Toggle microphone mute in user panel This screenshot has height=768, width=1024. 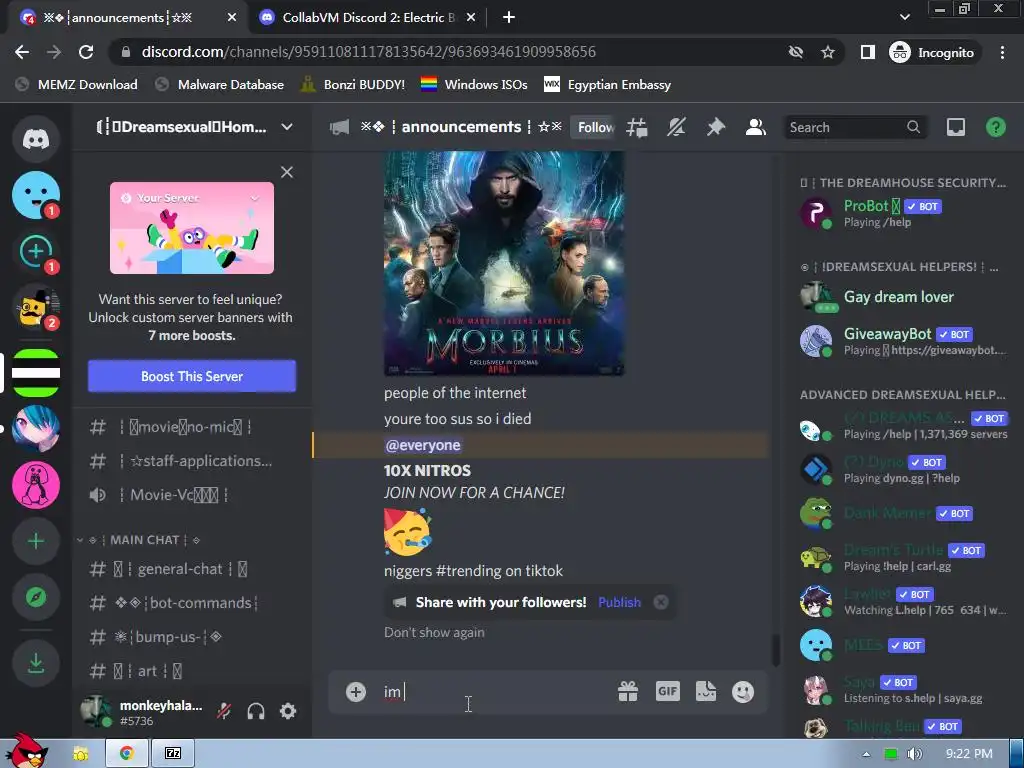coord(224,711)
